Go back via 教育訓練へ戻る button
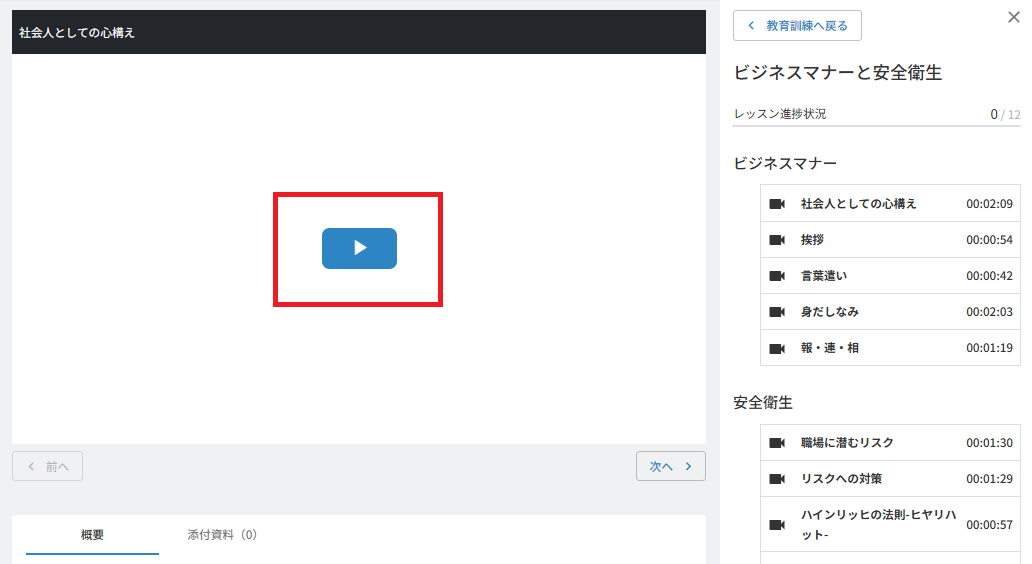 797,26
